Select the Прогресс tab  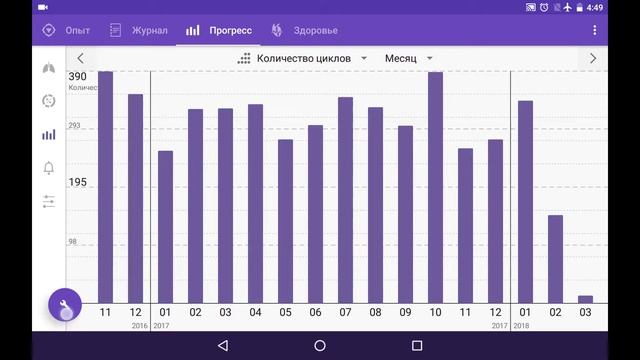[218, 30]
